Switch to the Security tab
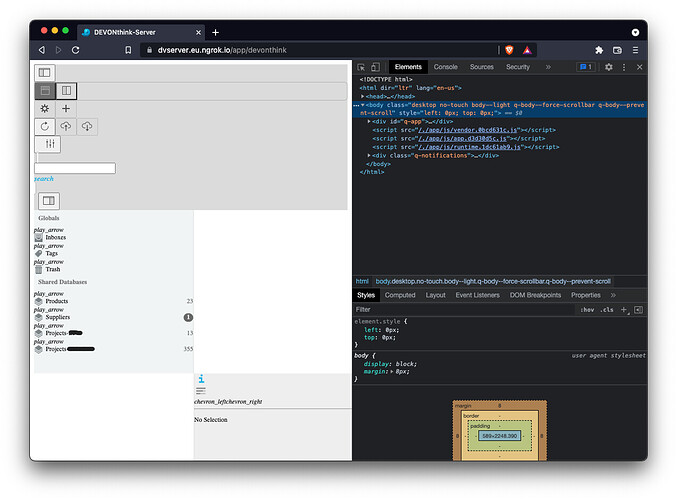Screen dimensions: 676x500 click(x=518, y=67)
